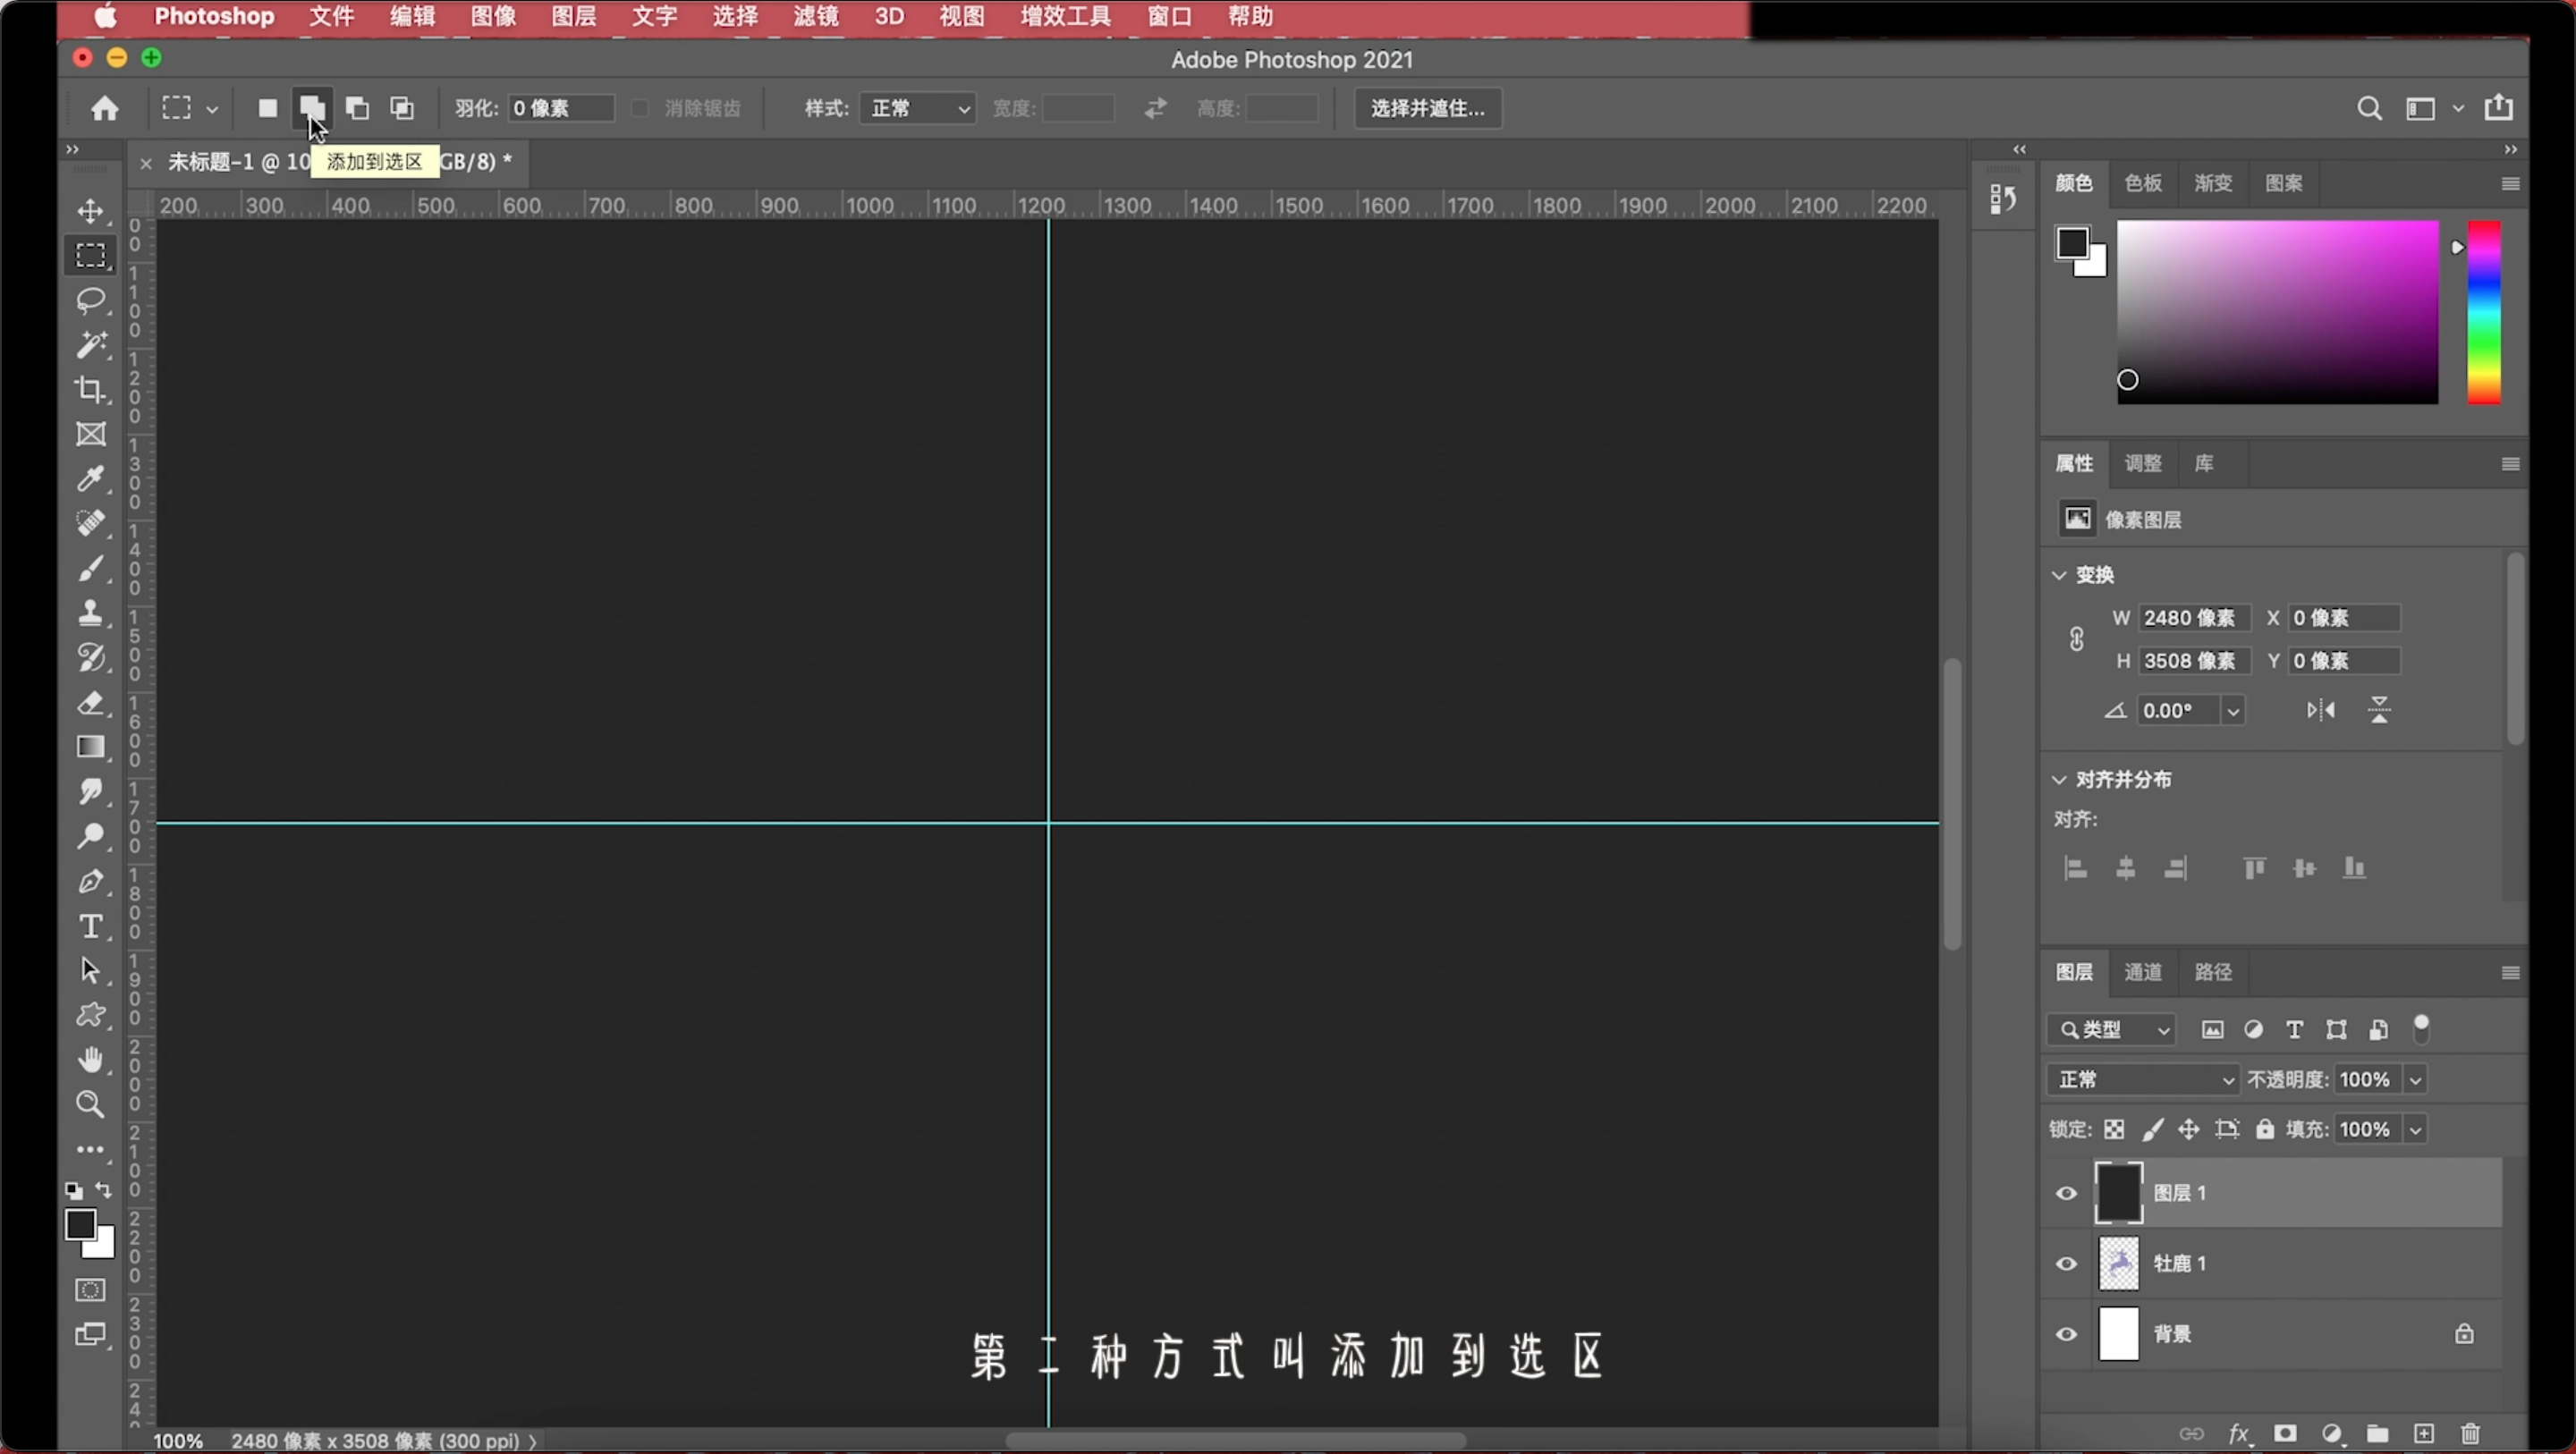Select the Zoom tool

[91, 1104]
